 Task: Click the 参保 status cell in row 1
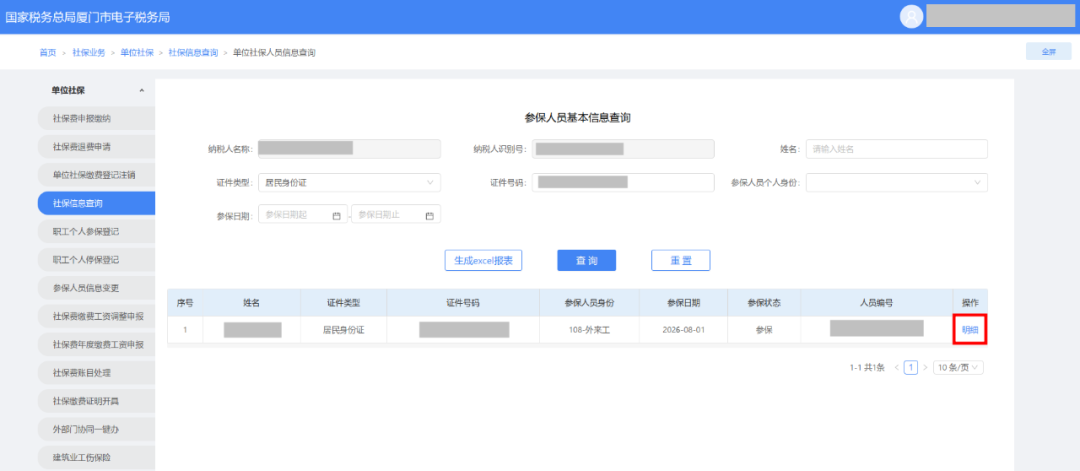(x=764, y=330)
